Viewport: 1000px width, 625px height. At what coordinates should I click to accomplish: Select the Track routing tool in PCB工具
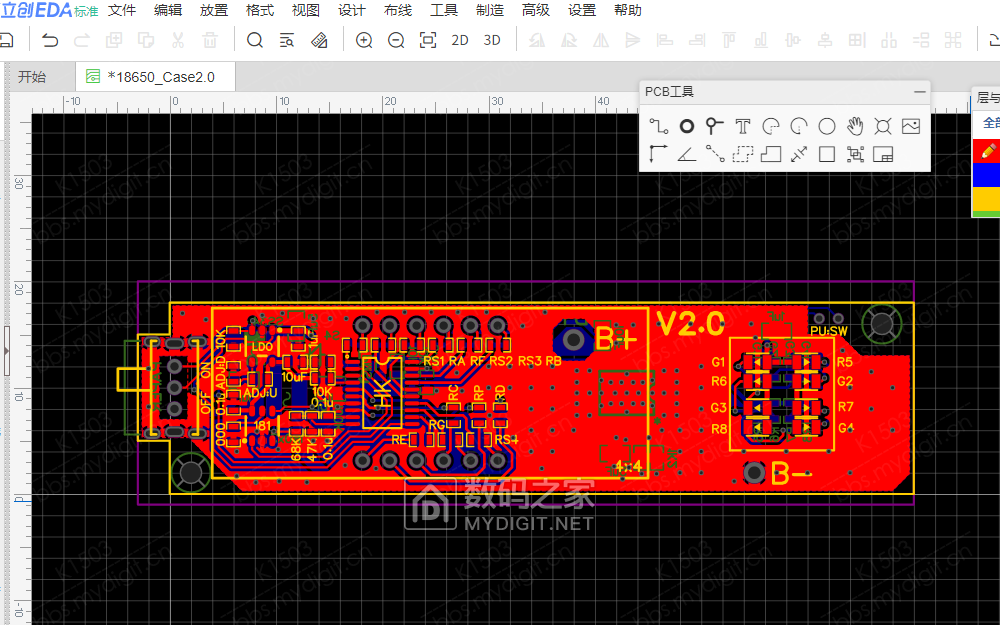(x=659, y=126)
